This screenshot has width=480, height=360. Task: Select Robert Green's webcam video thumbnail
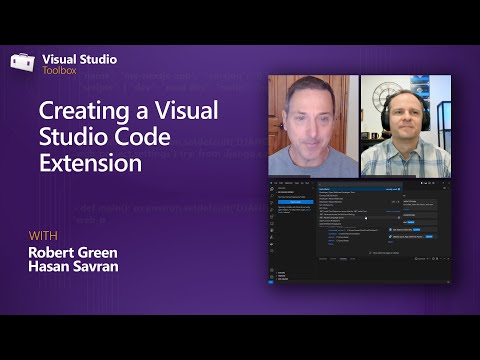(313, 126)
